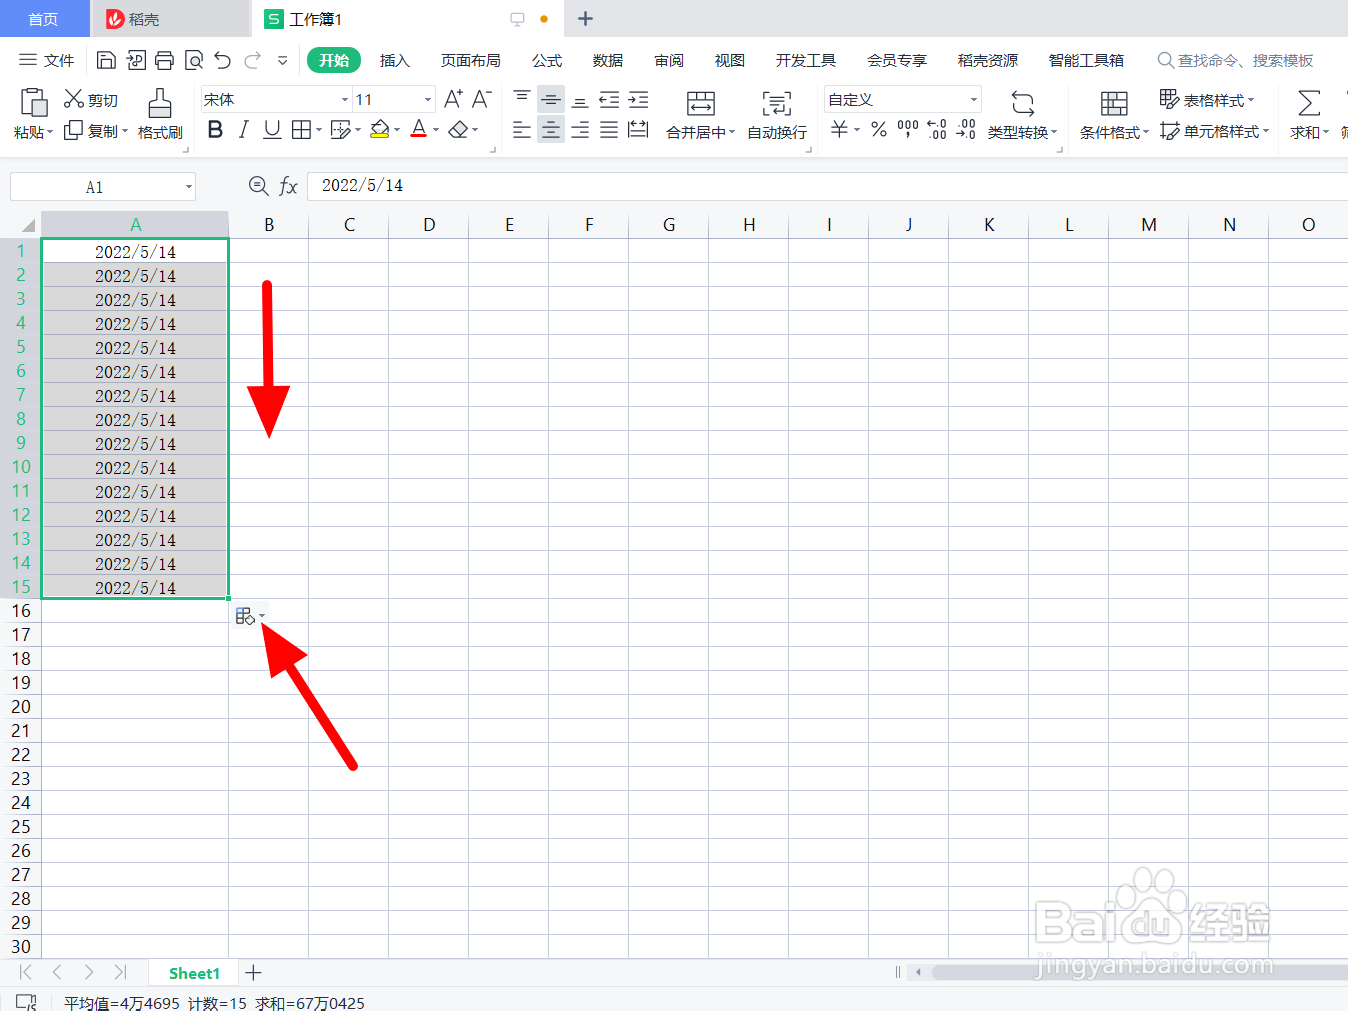
Task: Toggle Italic formatting
Action: click(243, 130)
